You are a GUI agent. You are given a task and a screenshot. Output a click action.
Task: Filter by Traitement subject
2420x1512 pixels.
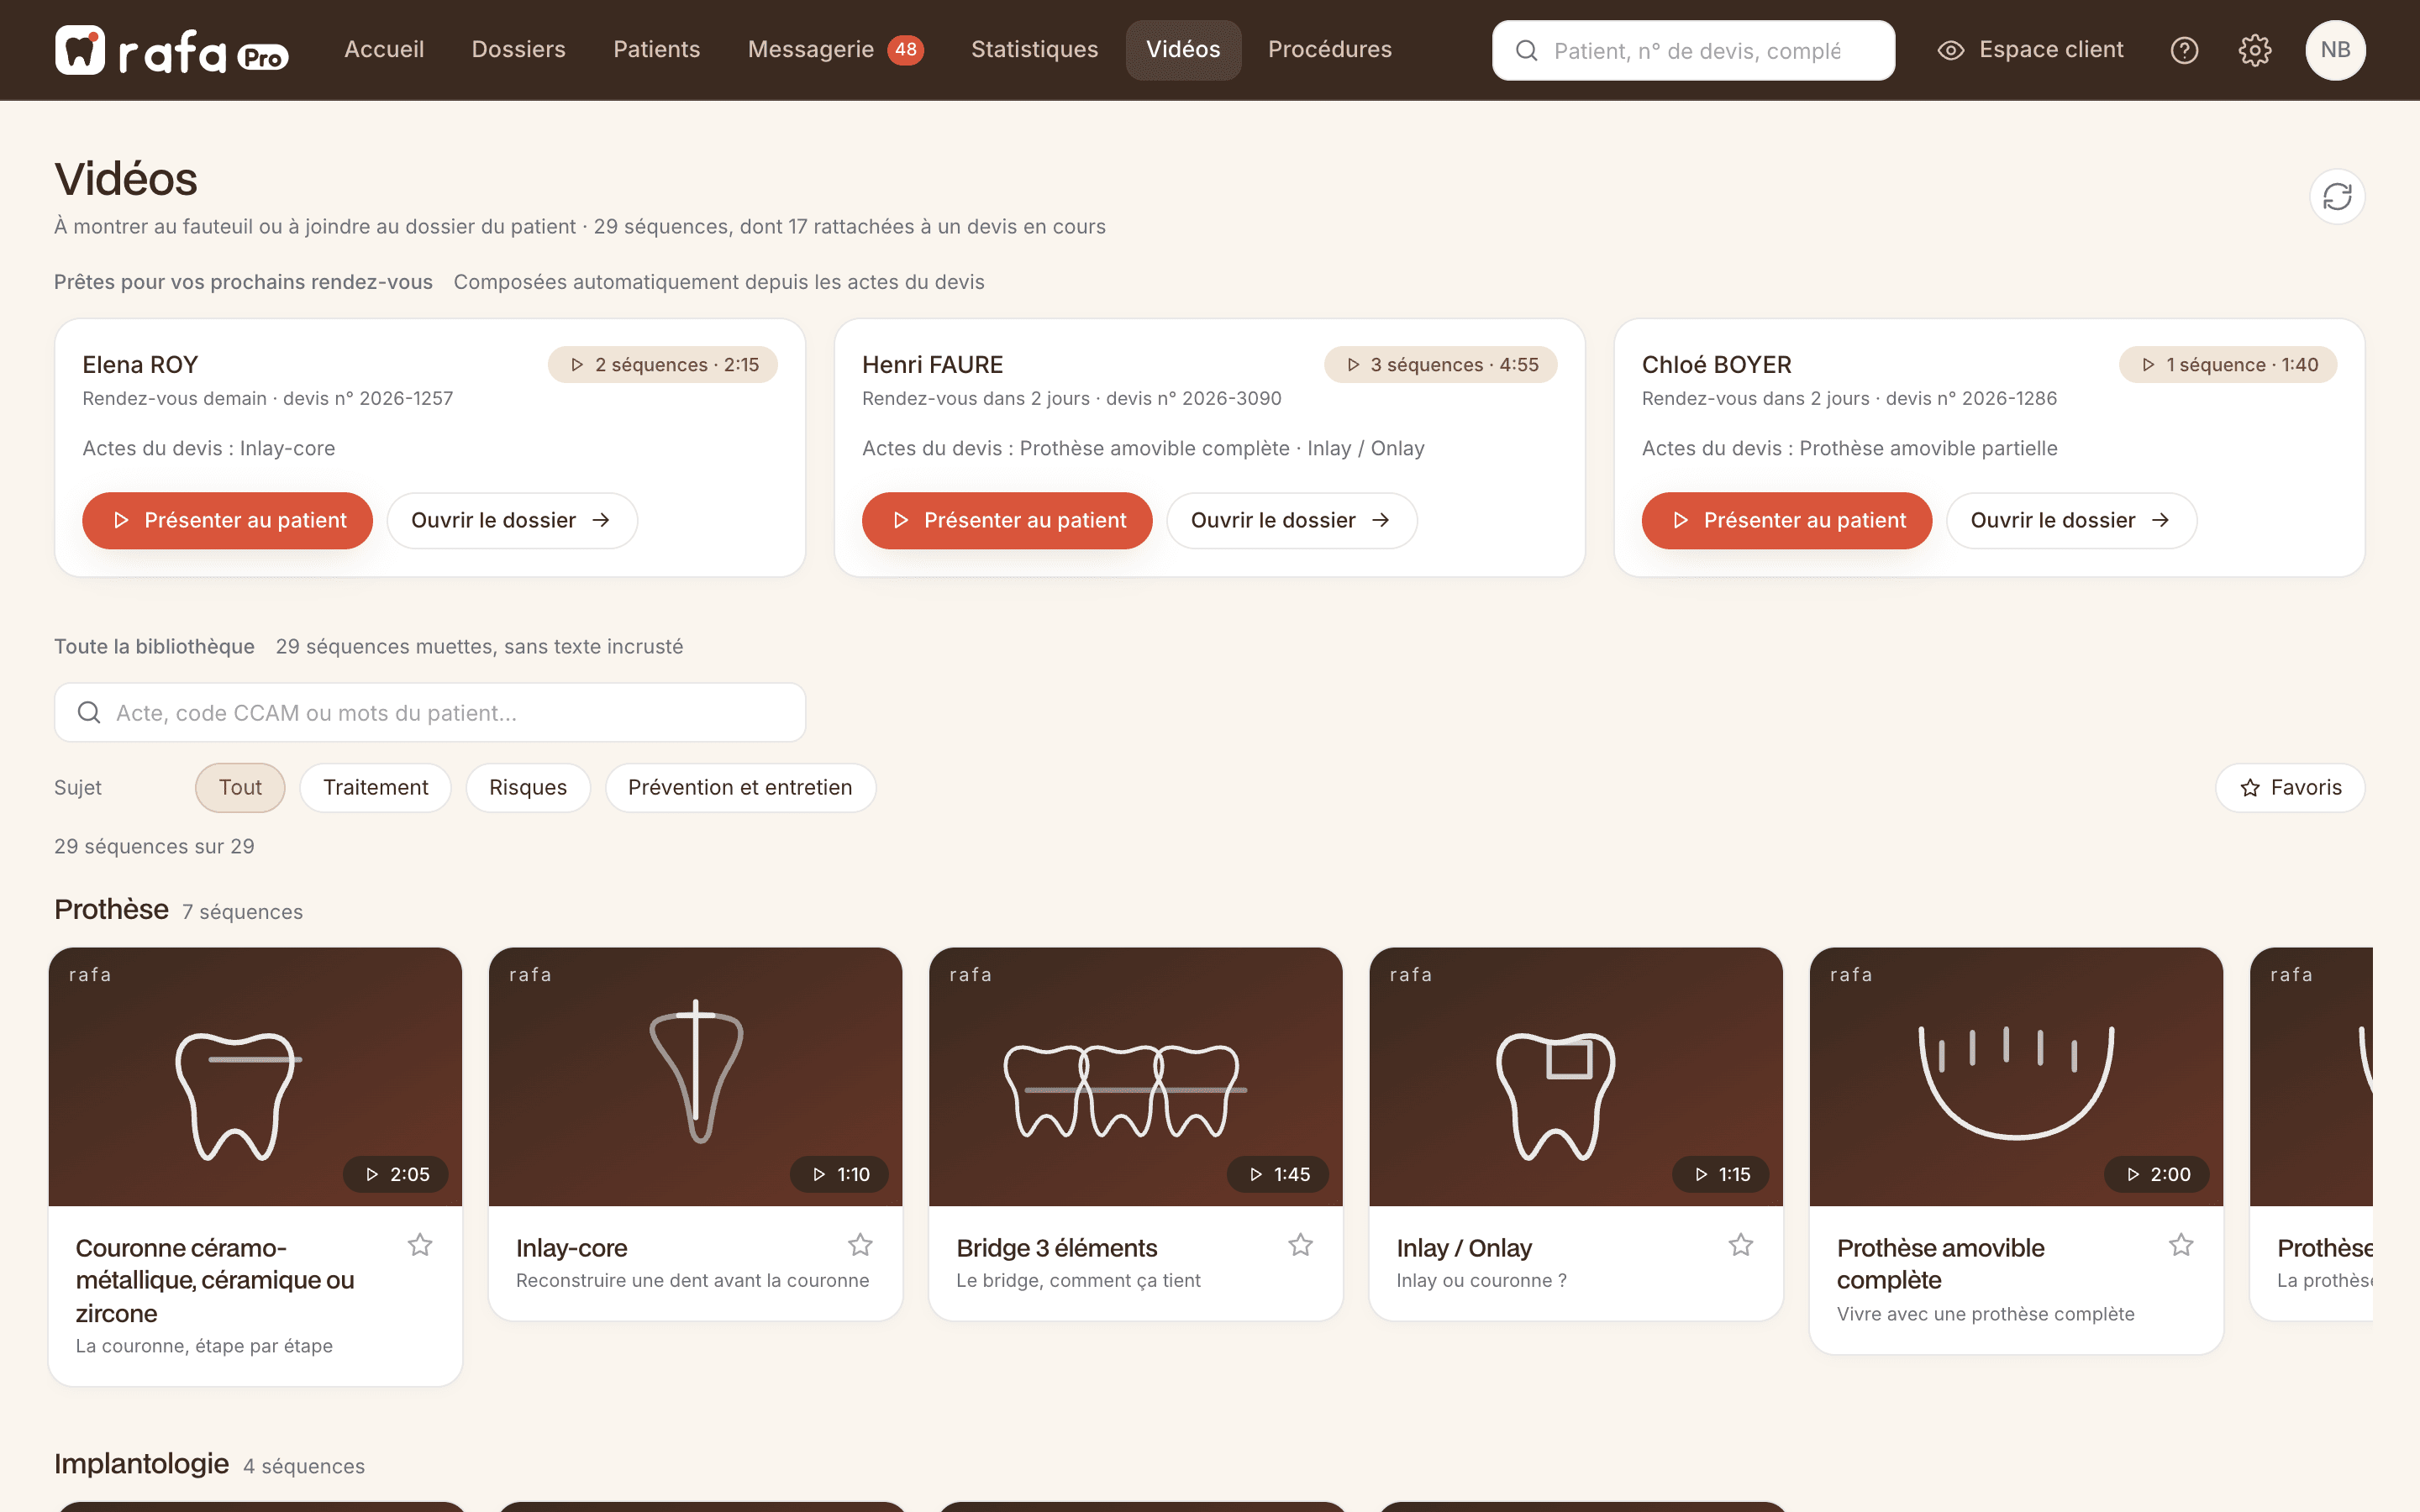(375, 788)
